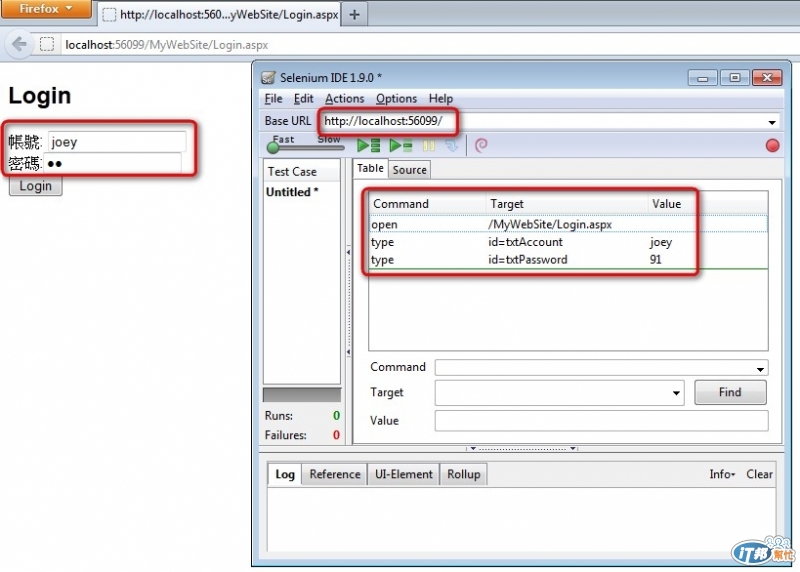Click the Find button
The height and width of the screenshot is (572, 800).
coord(730,392)
